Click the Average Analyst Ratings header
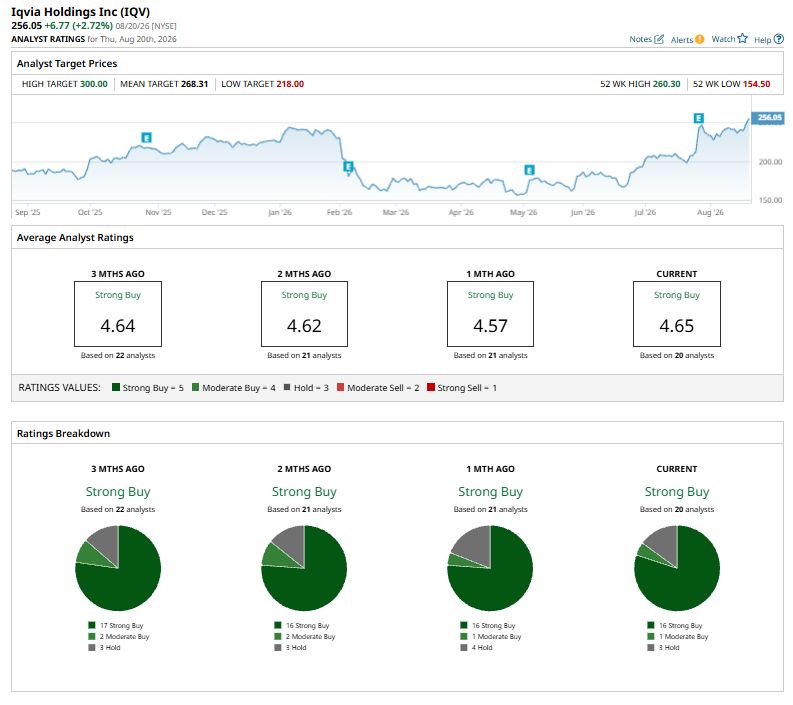 pyautogui.click(x=75, y=238)
